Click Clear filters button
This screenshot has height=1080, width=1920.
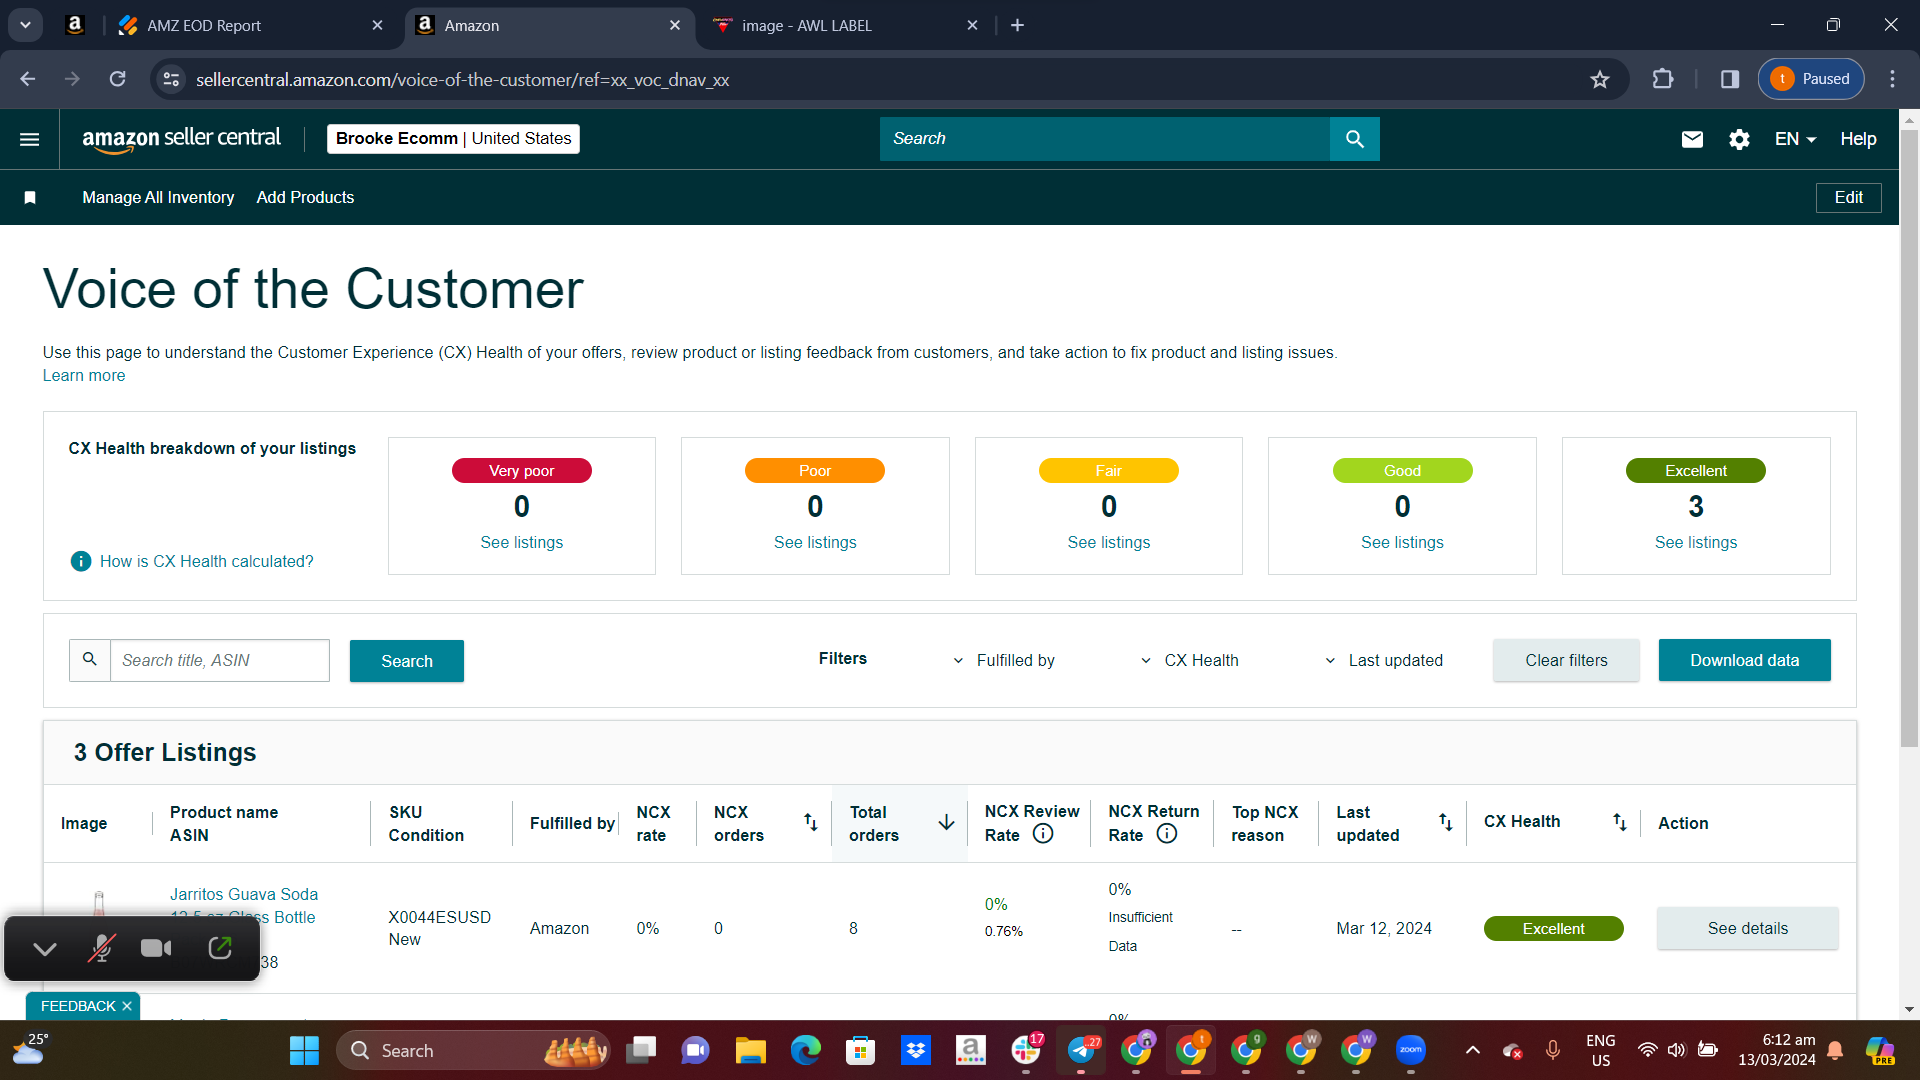tap(1566, 660)
